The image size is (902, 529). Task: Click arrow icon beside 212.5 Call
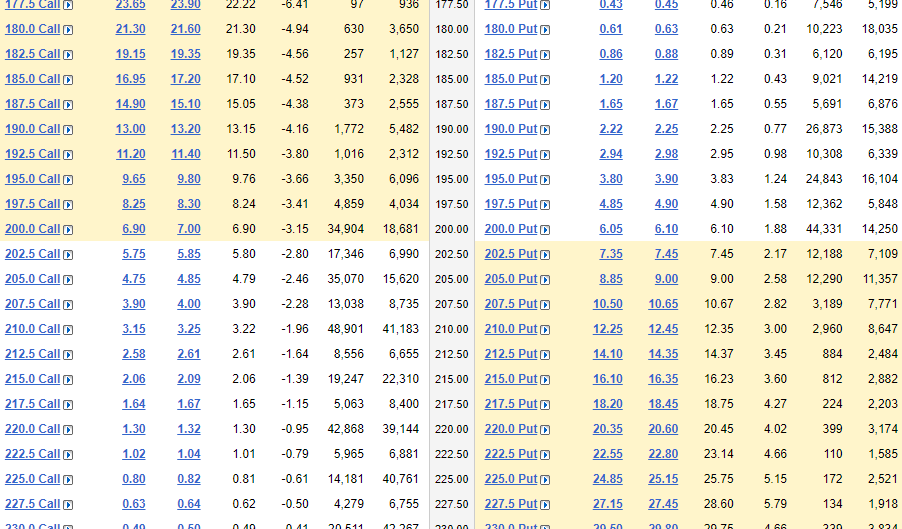(x=68, y=355)
